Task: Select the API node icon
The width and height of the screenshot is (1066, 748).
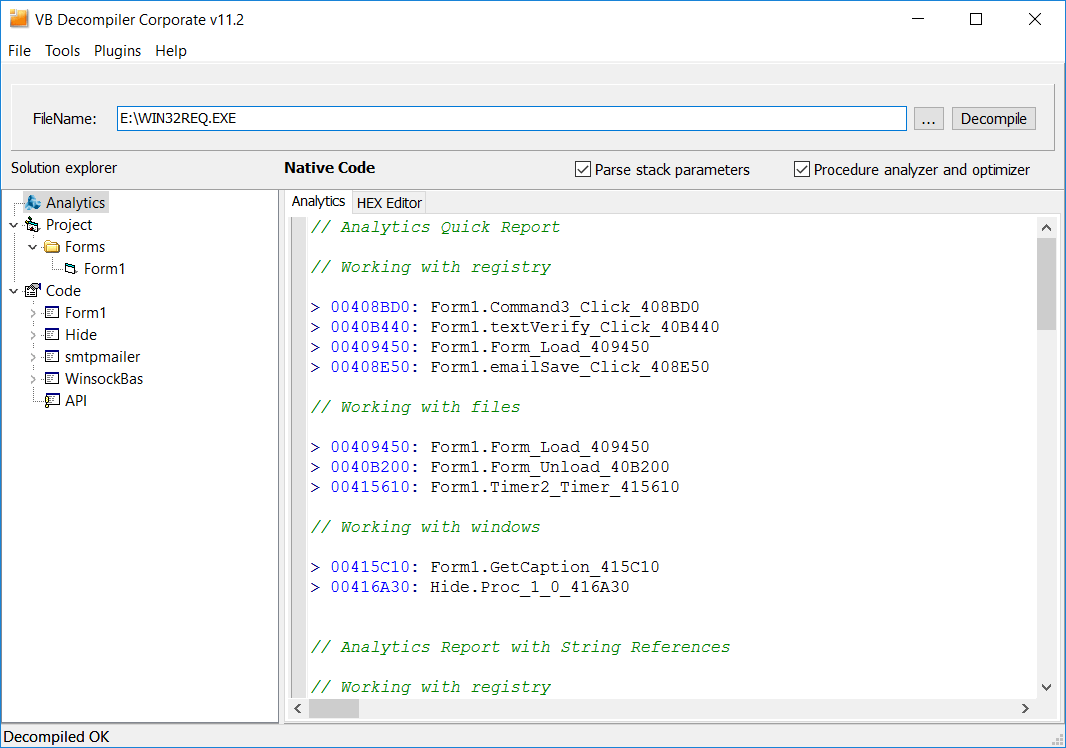Action: tap(52, 401)
